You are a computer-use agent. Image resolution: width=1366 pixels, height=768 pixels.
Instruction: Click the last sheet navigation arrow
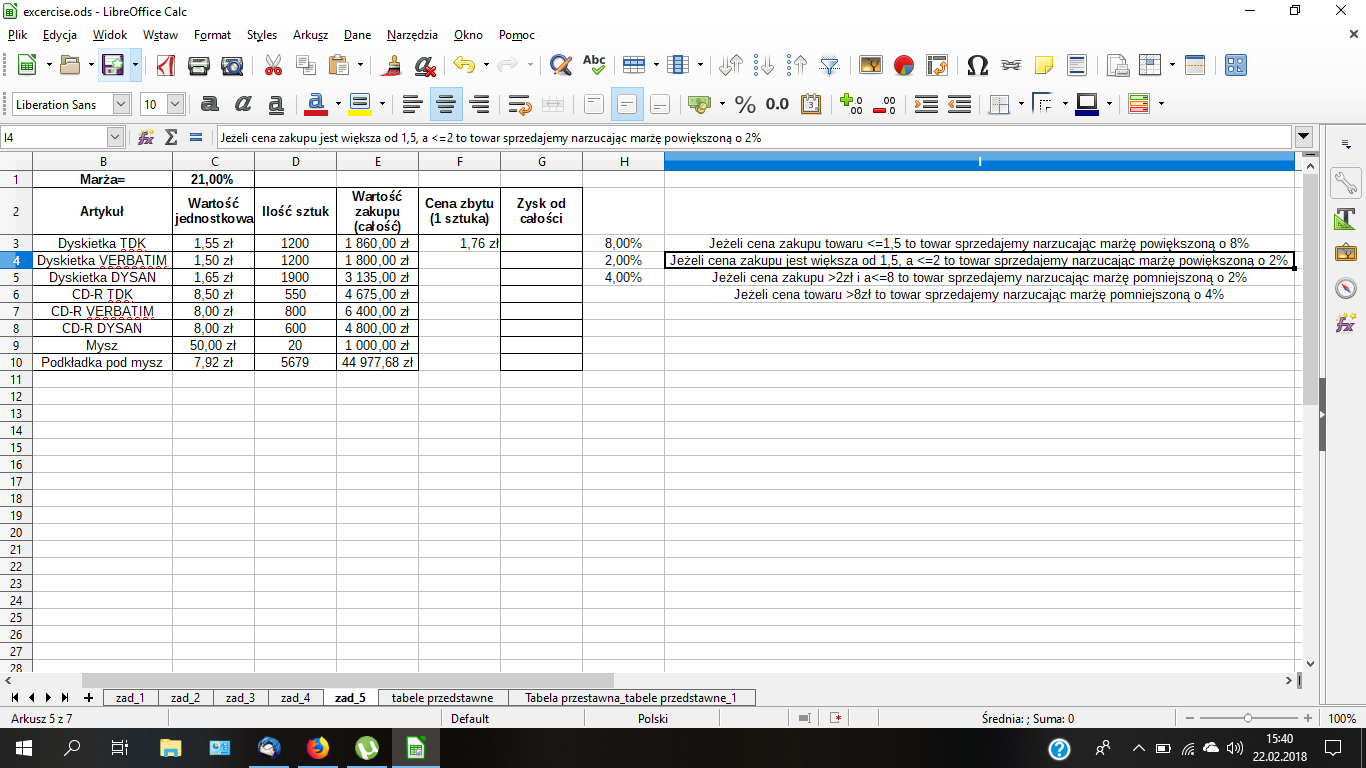(x=65, y=698)
